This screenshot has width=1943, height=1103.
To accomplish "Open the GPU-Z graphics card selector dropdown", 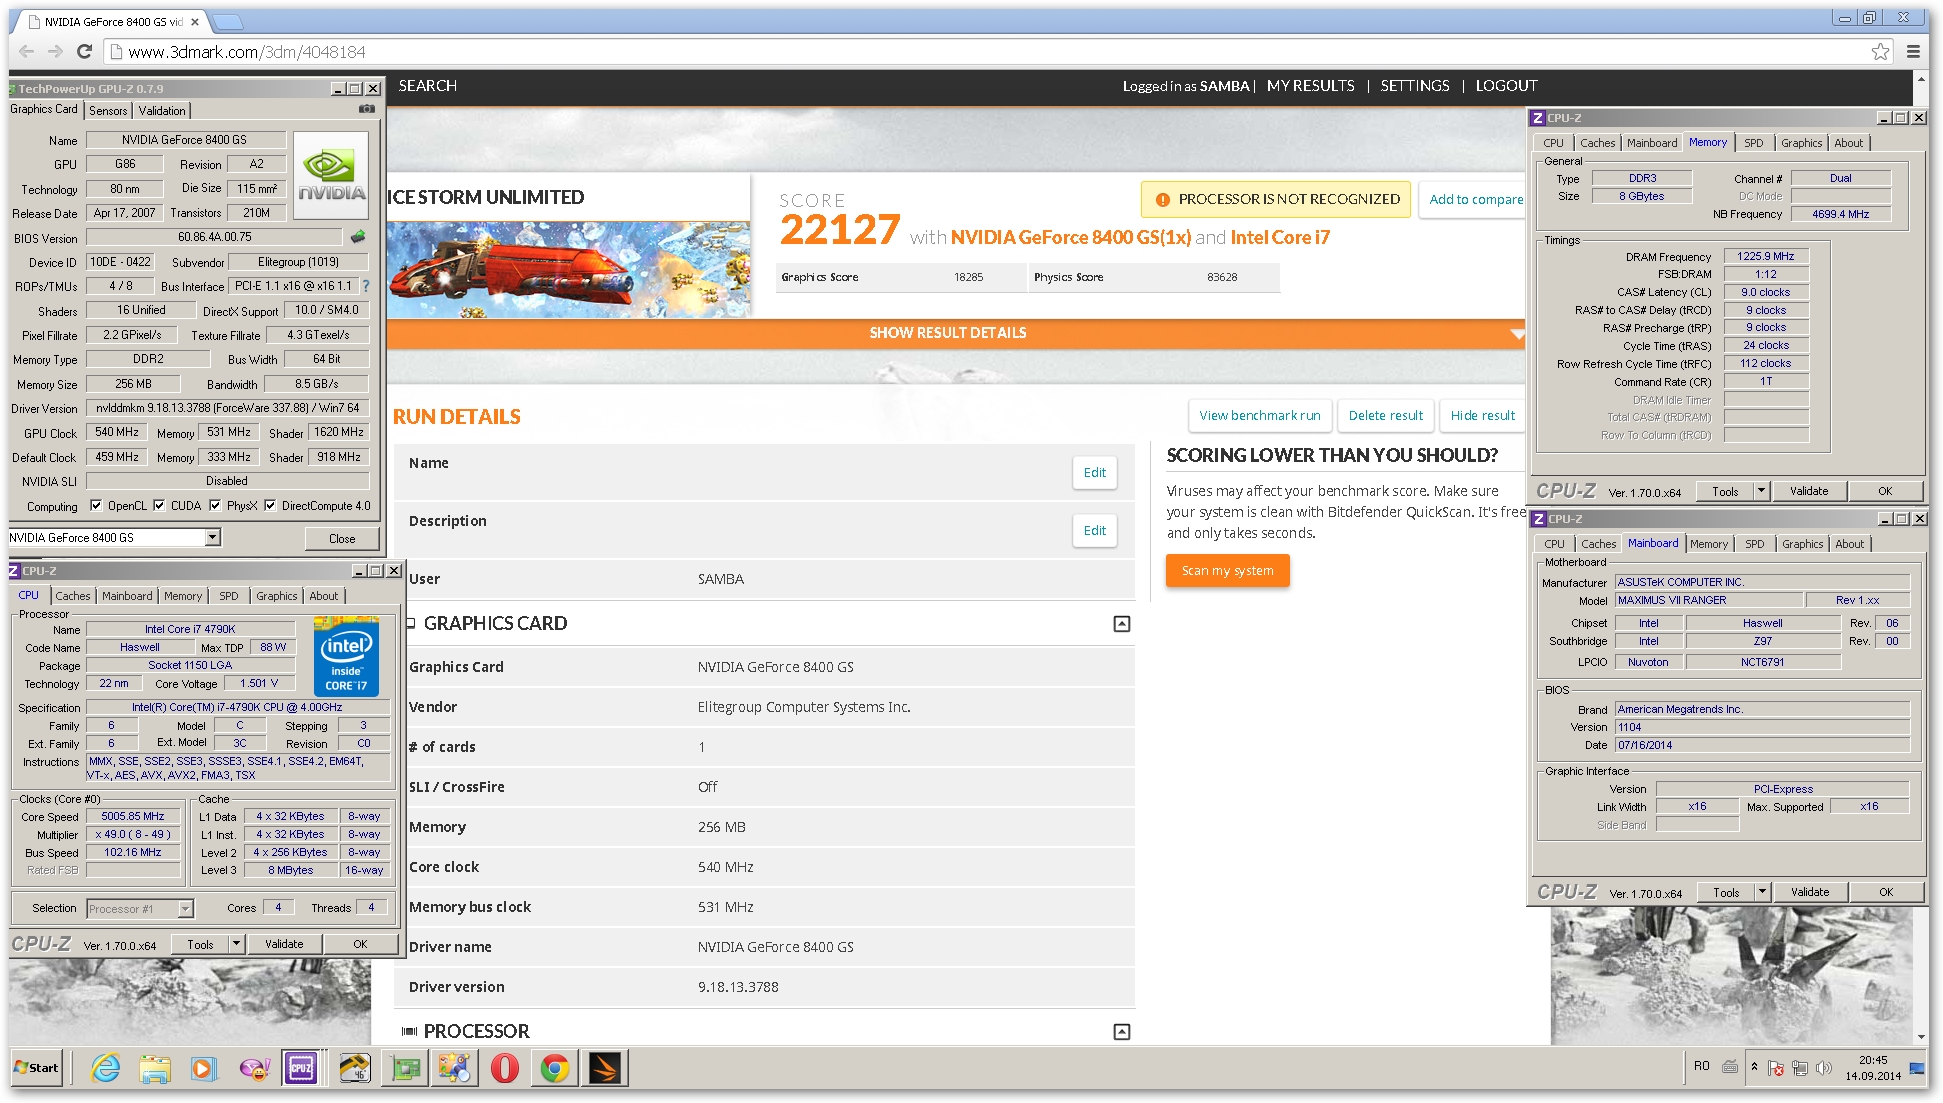I will (x=213, y=538).
